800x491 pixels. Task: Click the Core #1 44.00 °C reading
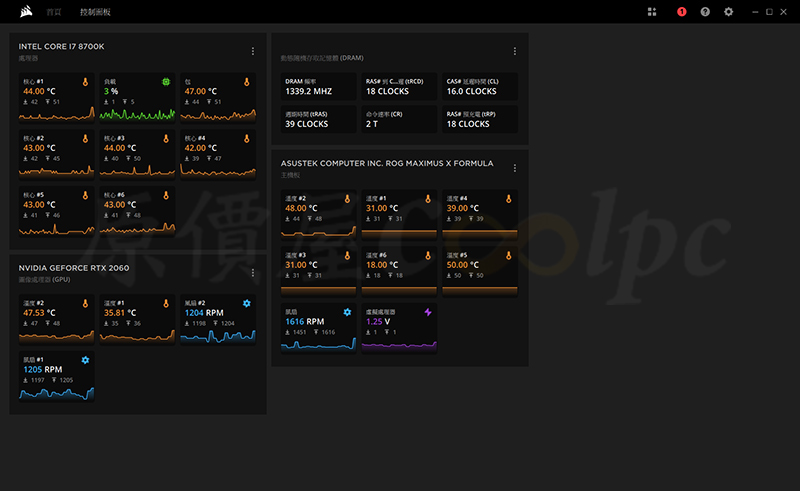[39, 91]
